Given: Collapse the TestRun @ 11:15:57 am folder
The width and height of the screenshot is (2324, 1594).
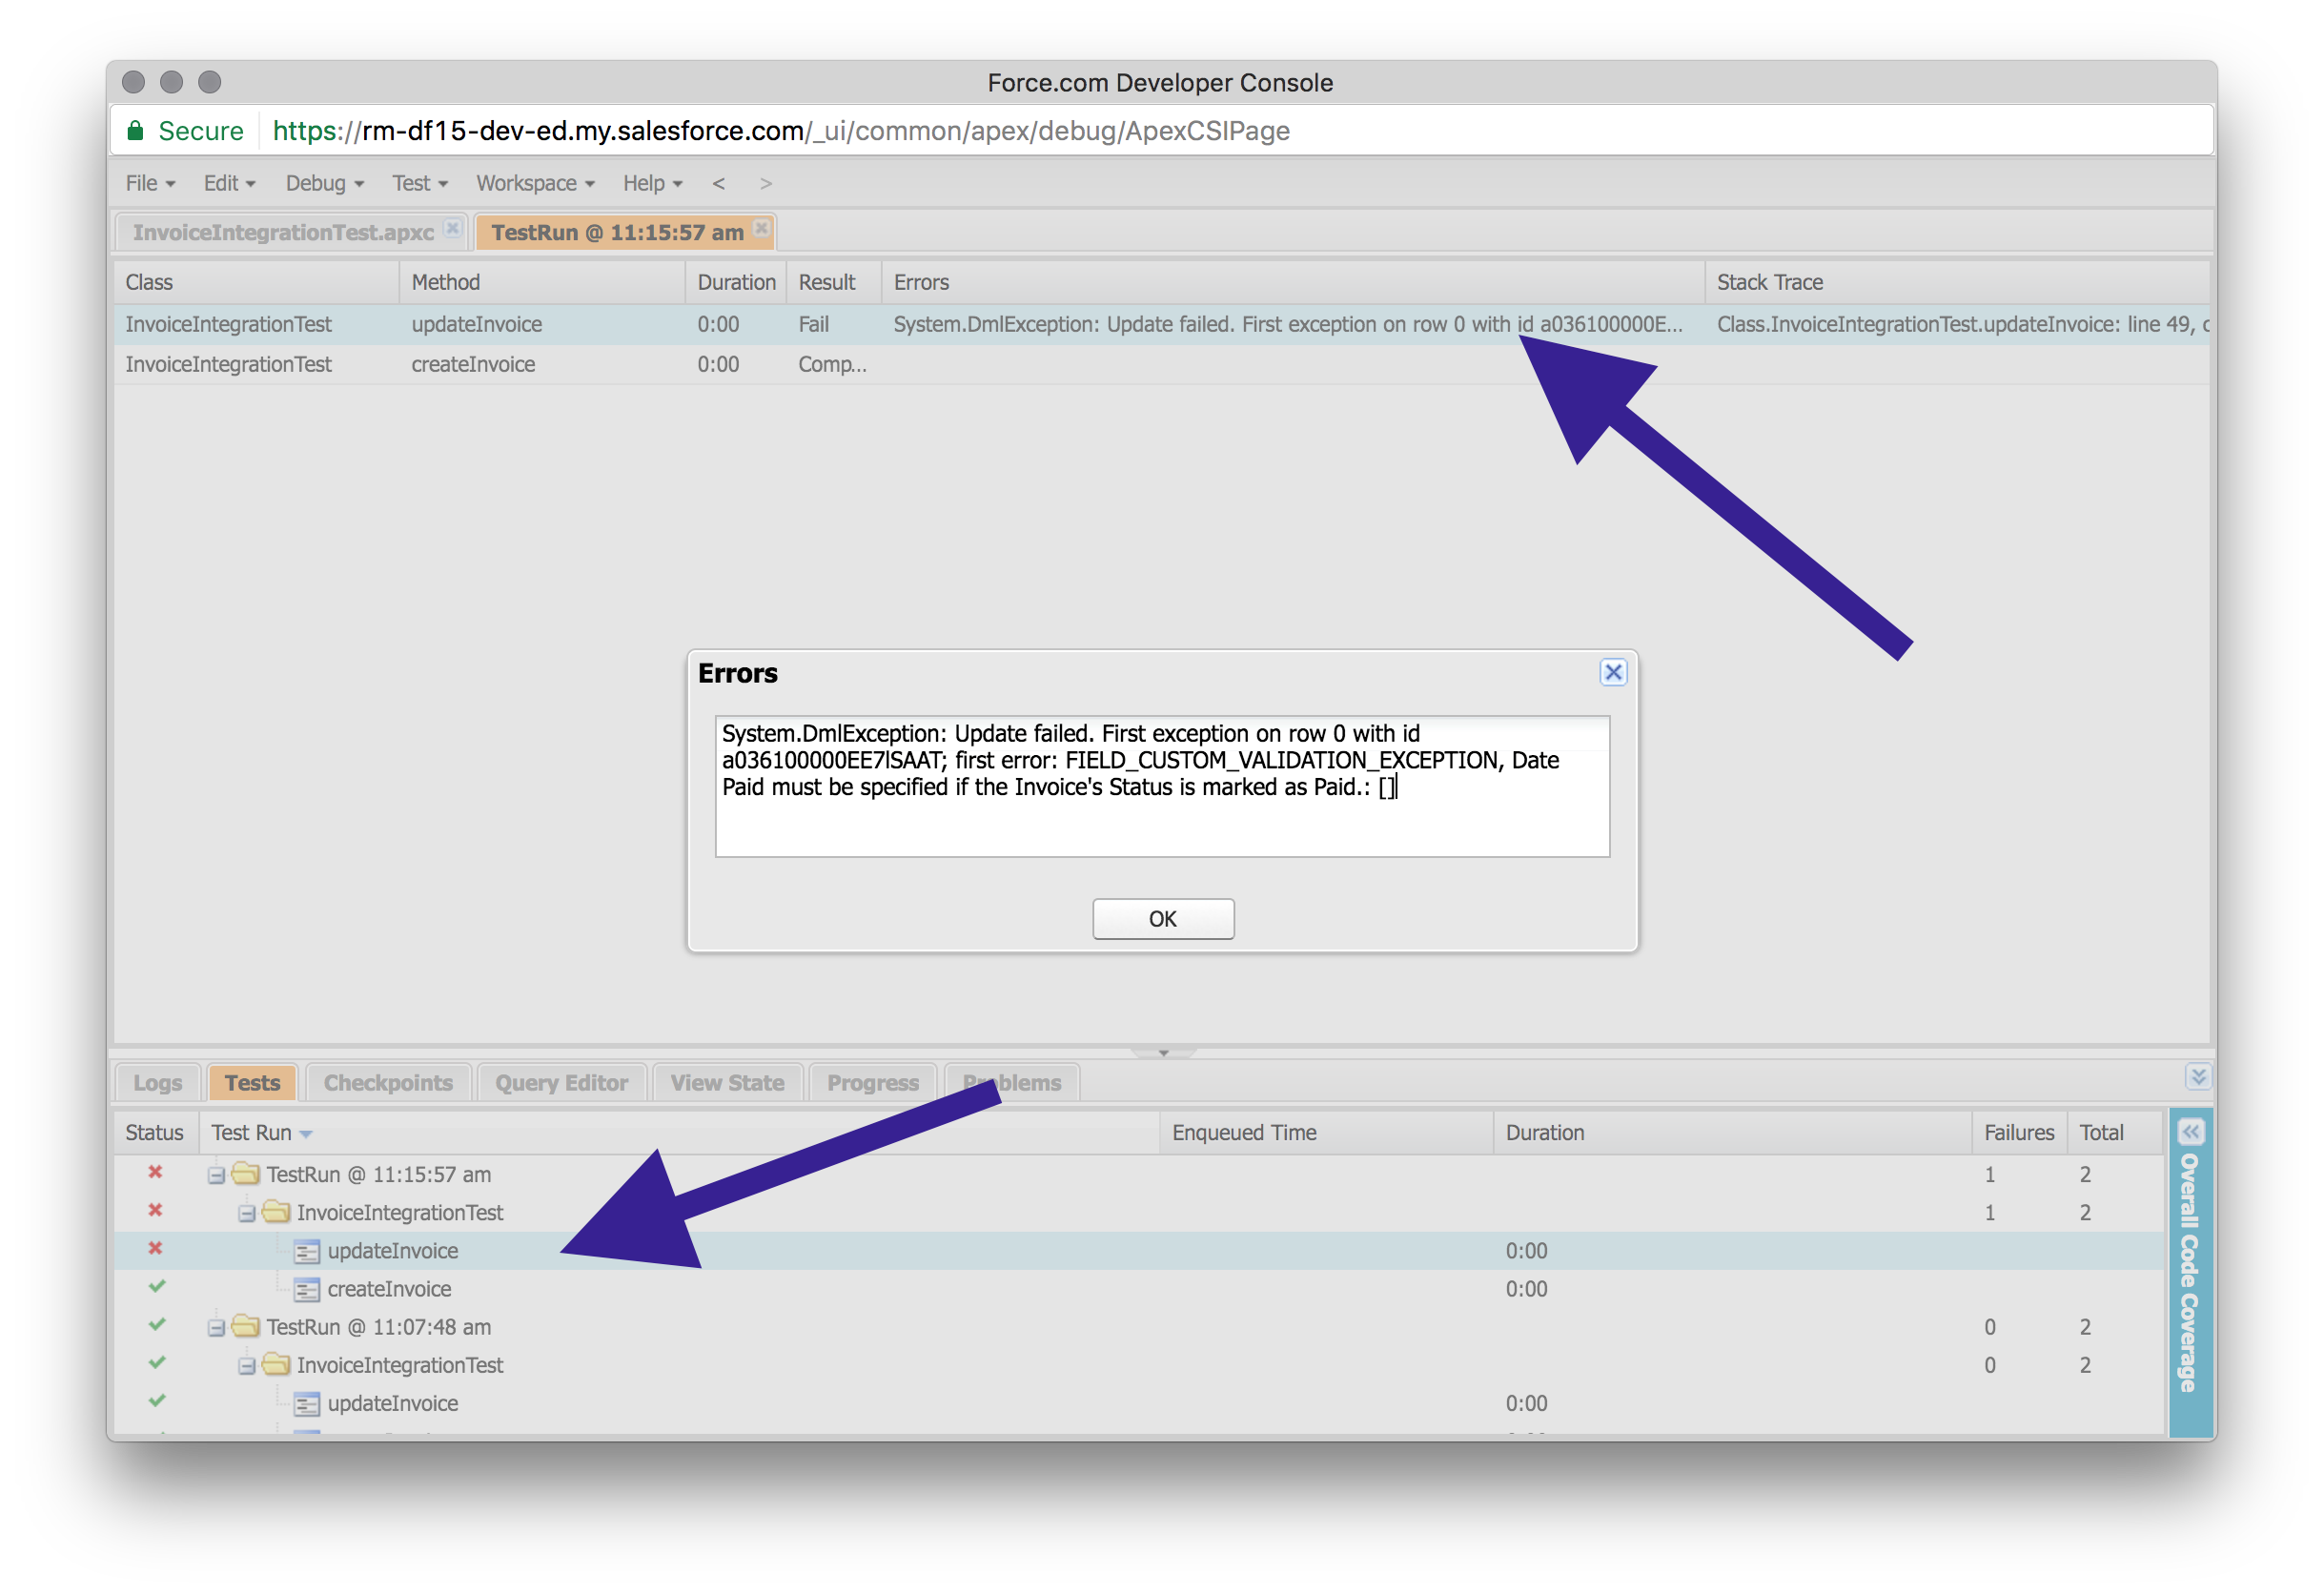Looking at the screenshot, I should 216,1175.
